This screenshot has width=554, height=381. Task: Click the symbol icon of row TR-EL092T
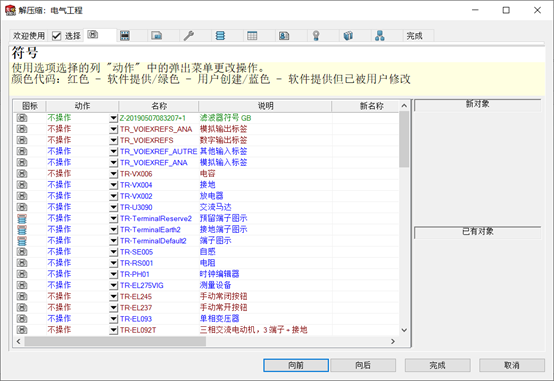click(22, 330)
